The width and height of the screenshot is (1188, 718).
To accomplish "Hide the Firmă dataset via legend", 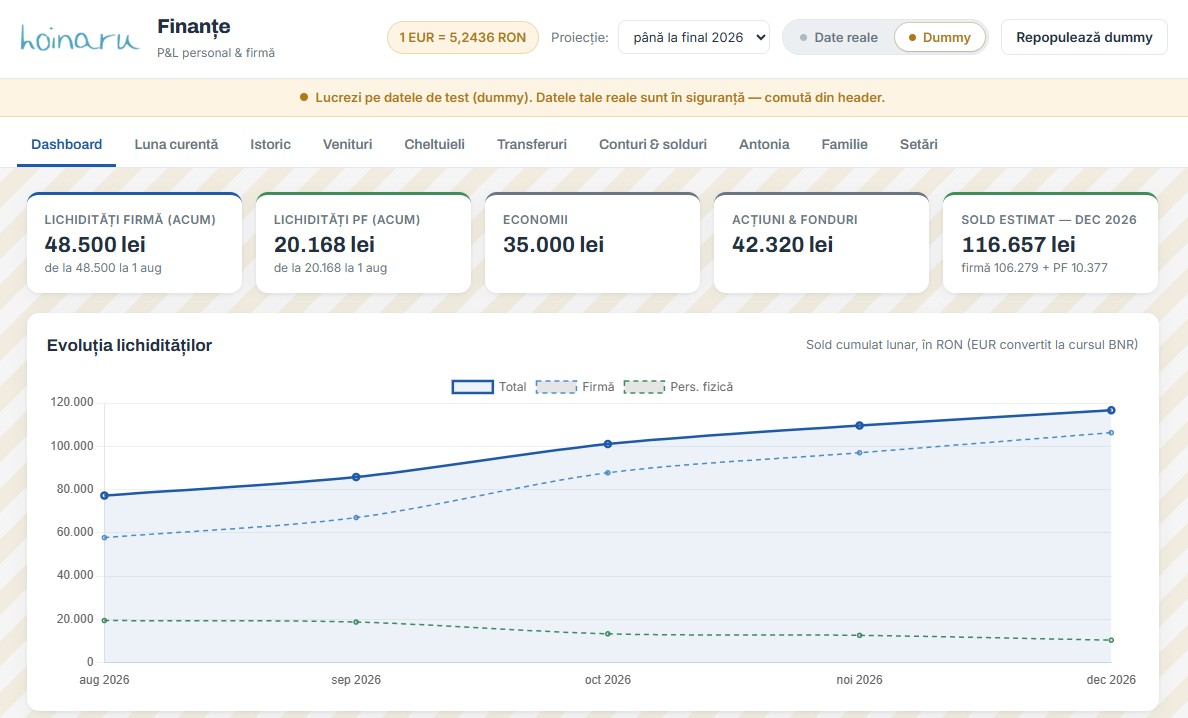I will tap(575, 387).
